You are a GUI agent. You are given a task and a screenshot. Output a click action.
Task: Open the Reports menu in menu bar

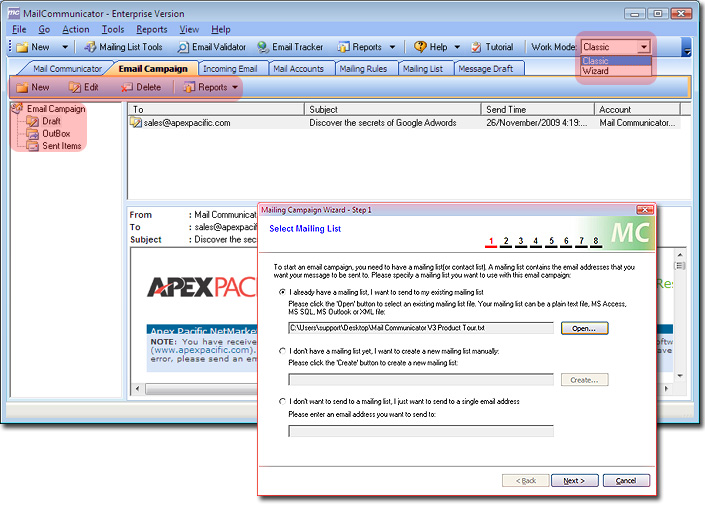coord(152,29)
